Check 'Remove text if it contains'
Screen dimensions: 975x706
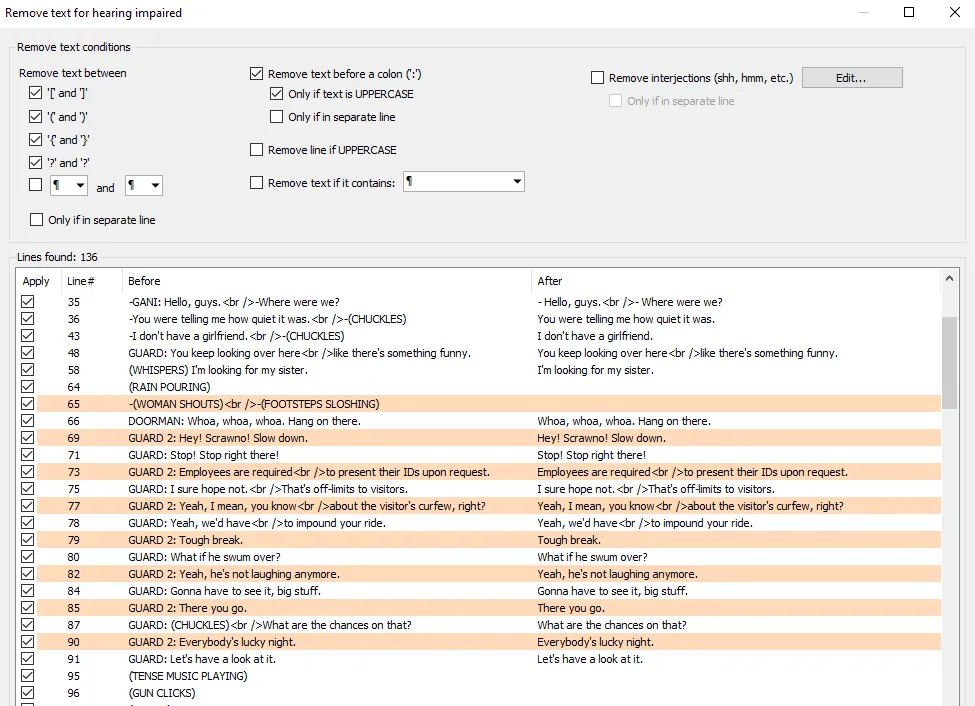[257, 181]
